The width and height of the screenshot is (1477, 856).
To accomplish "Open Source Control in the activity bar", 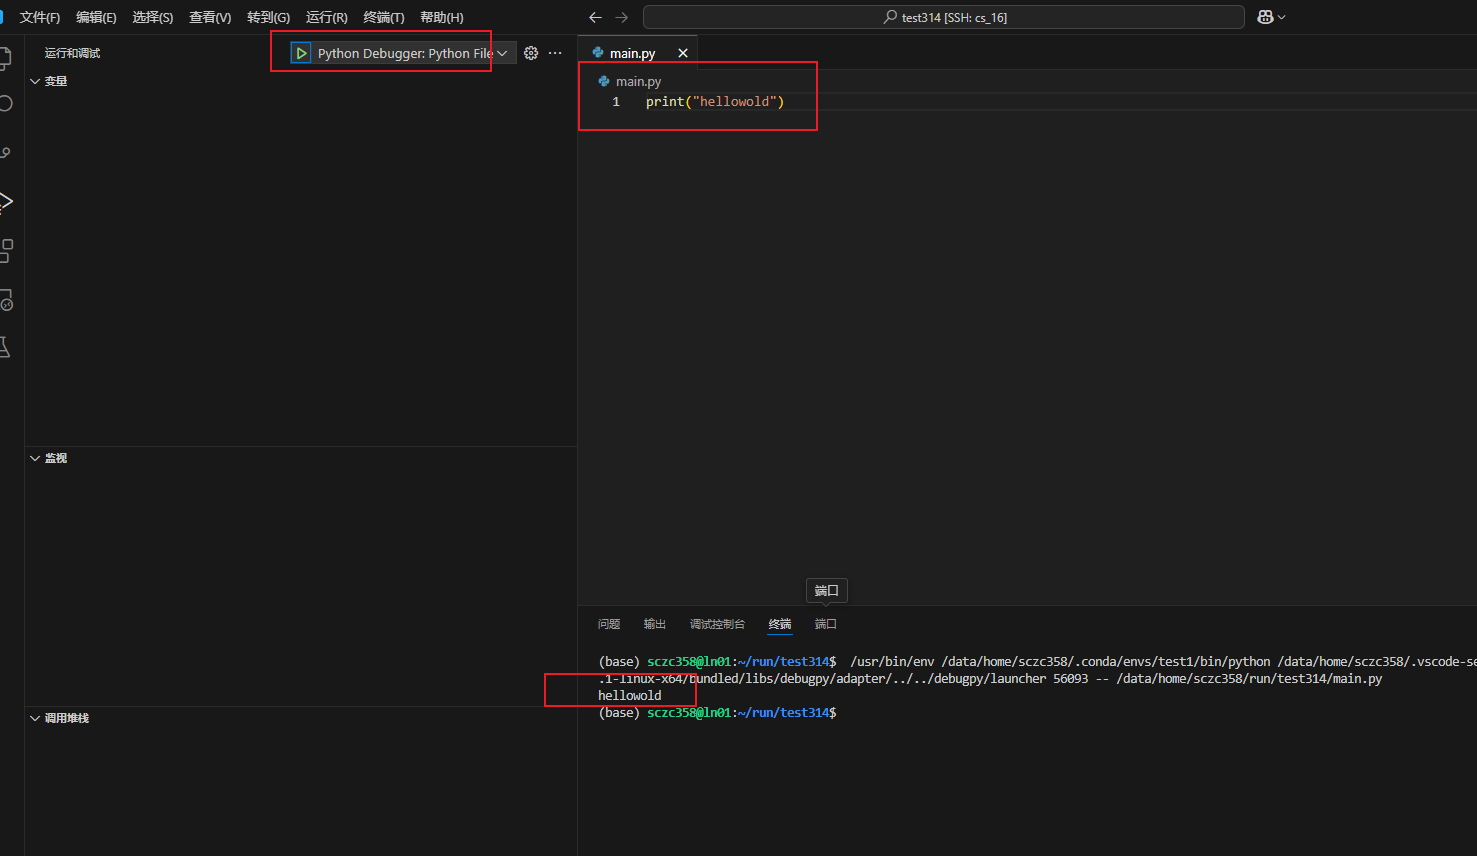I will pyautogui.click(x=5, y=153).
